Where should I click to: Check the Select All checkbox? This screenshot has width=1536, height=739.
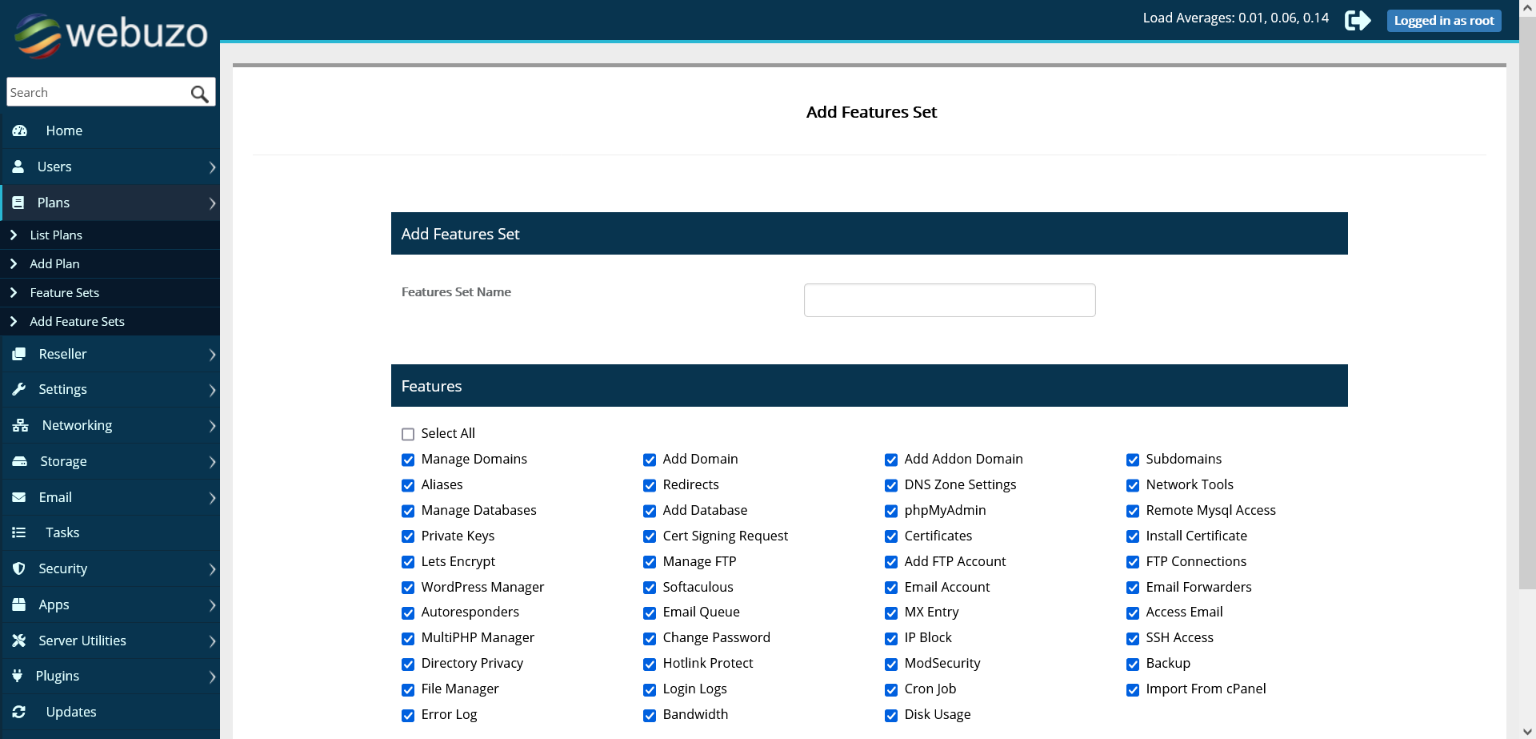coord(408,434)
